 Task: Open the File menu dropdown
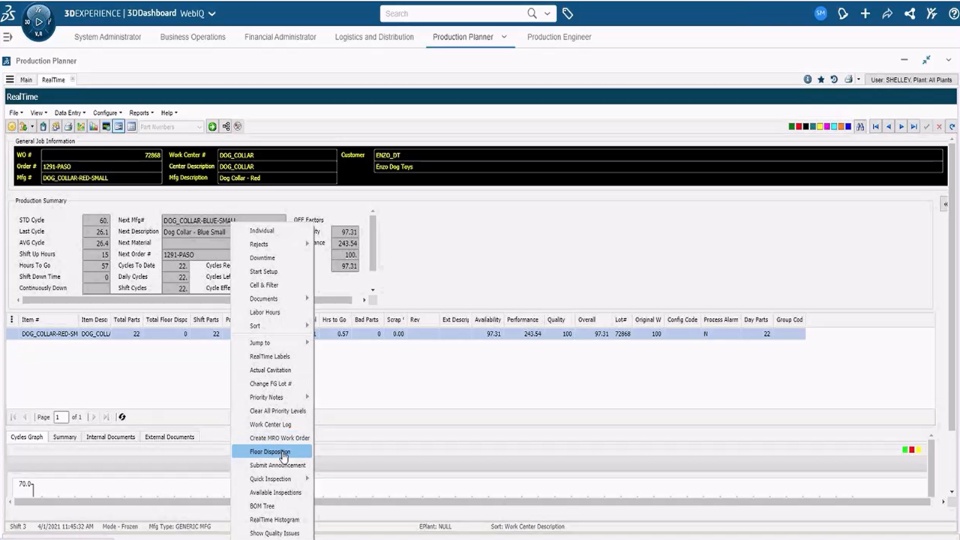(16, 113)
